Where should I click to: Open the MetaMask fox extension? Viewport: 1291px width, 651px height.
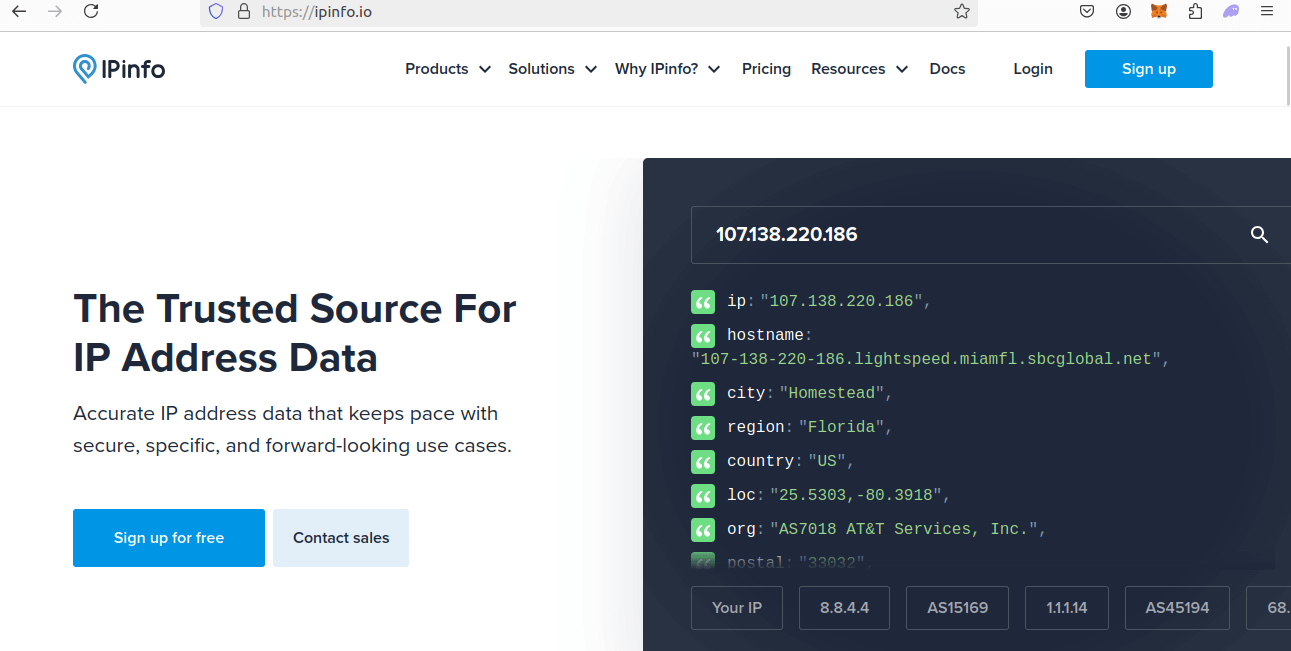pos(1158,12)
